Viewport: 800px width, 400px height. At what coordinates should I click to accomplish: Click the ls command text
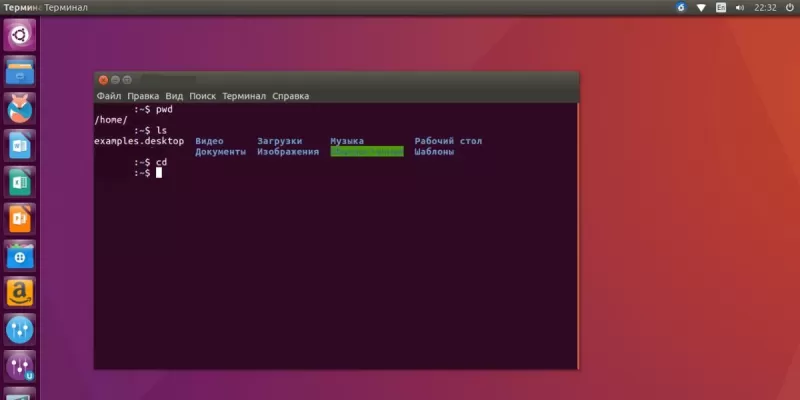[161, 131]
